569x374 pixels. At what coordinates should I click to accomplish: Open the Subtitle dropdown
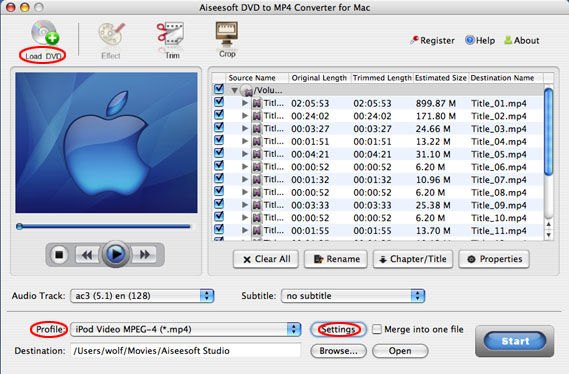[x=353, y=296]
